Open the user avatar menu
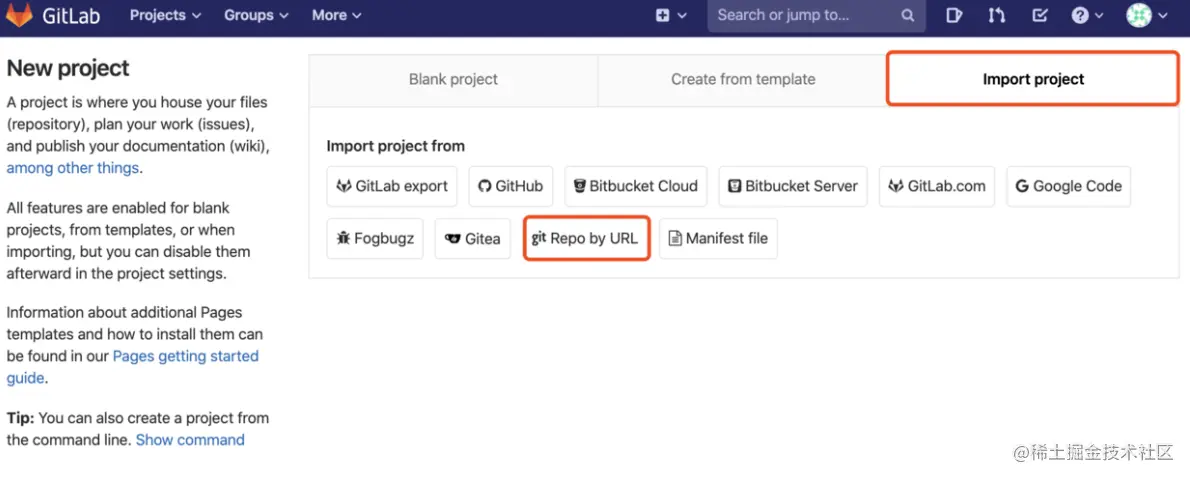1190x479 pixels. (x=1146, y=15)
